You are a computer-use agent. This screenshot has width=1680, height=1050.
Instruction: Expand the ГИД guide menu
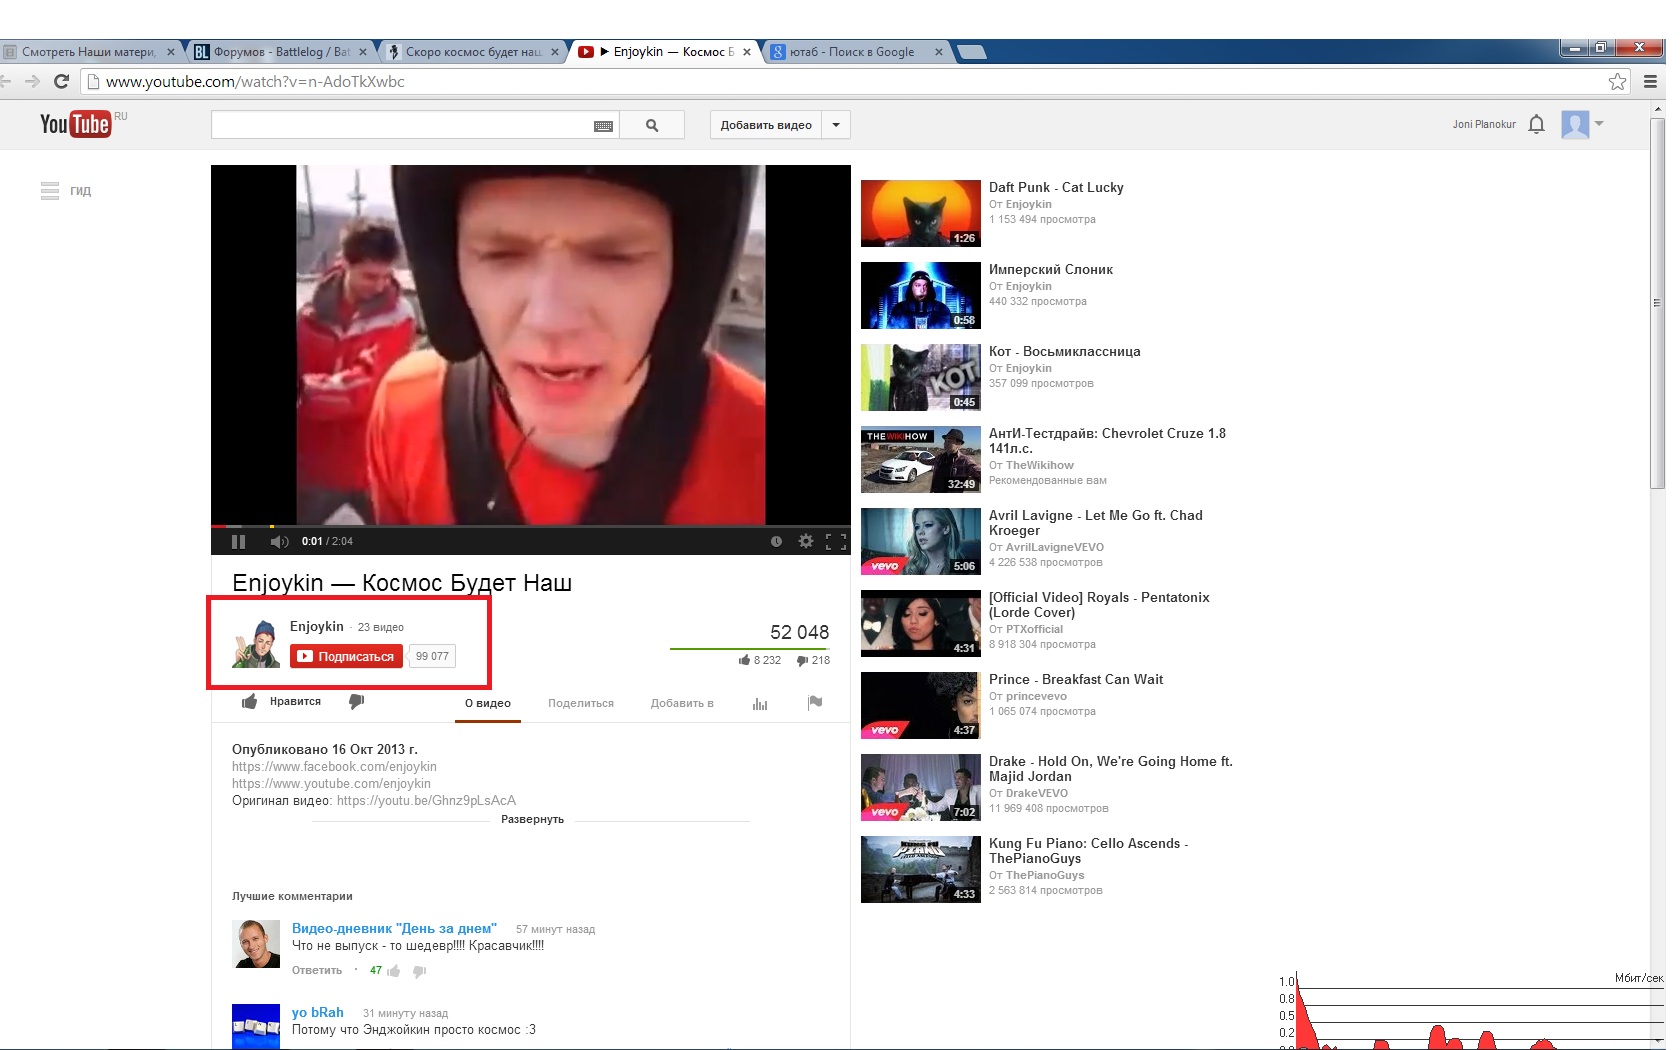point(66,190)
